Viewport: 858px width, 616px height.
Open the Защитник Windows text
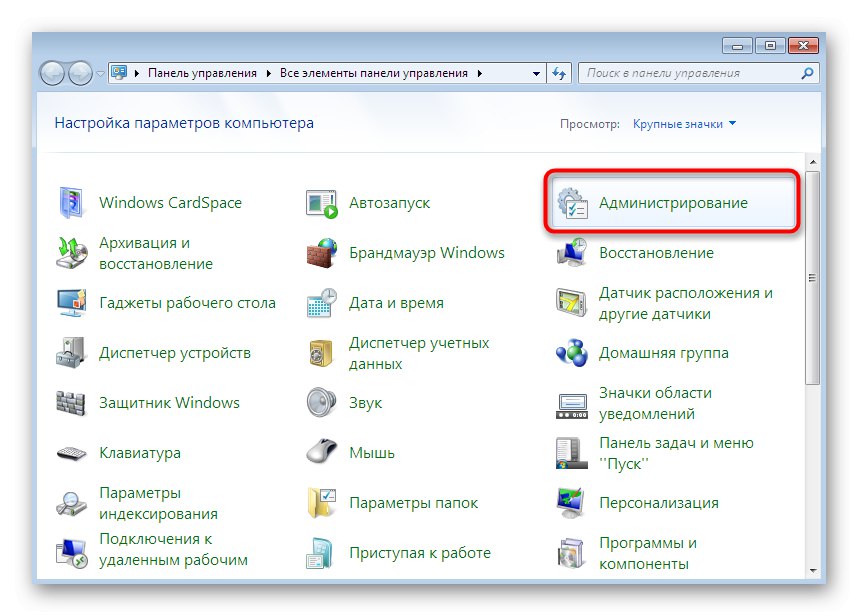169,403
